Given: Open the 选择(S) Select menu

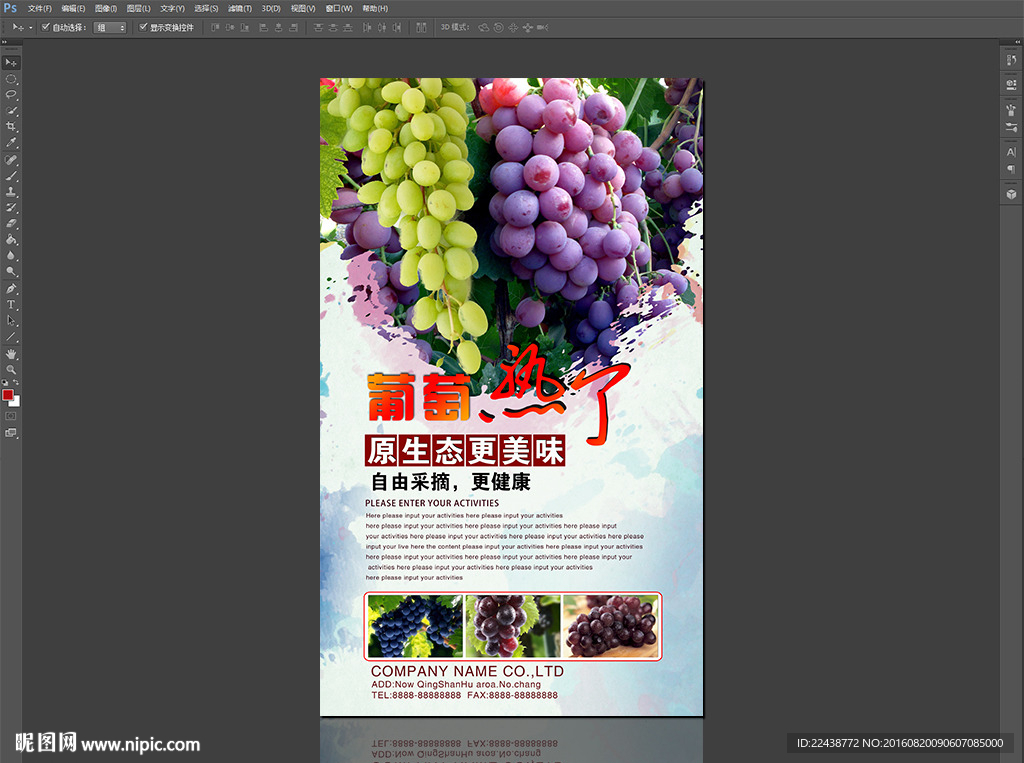Looking at the screenshot, I should pyautogui.click(x=206, y=8).
